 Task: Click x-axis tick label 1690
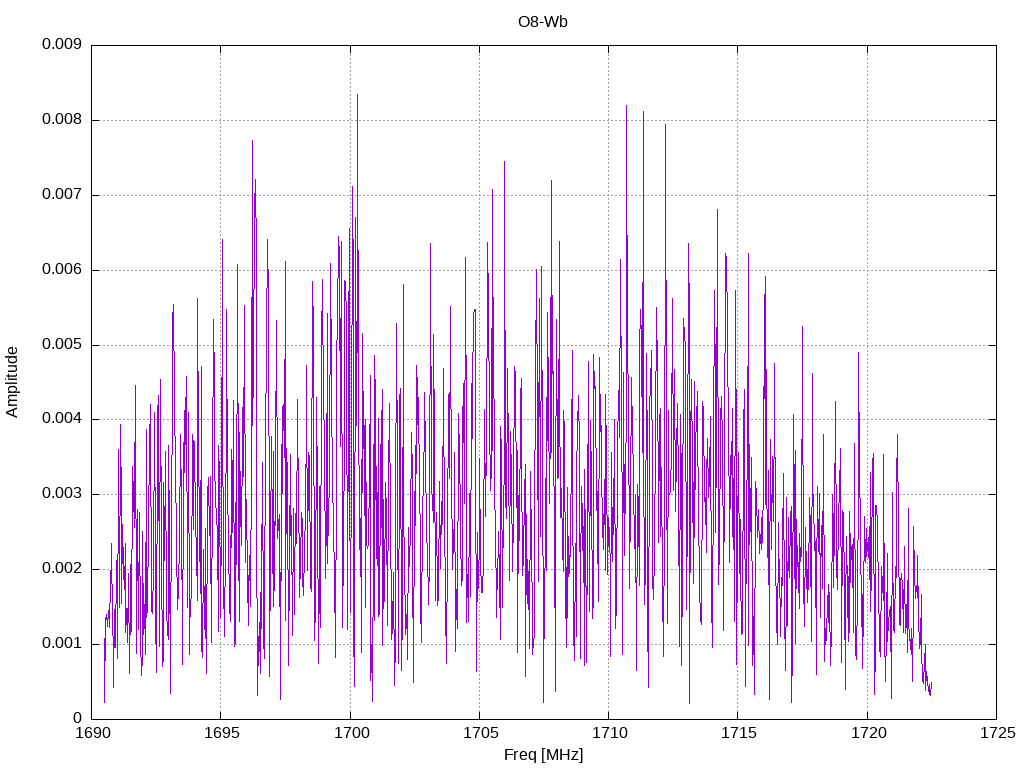point(92,733)
